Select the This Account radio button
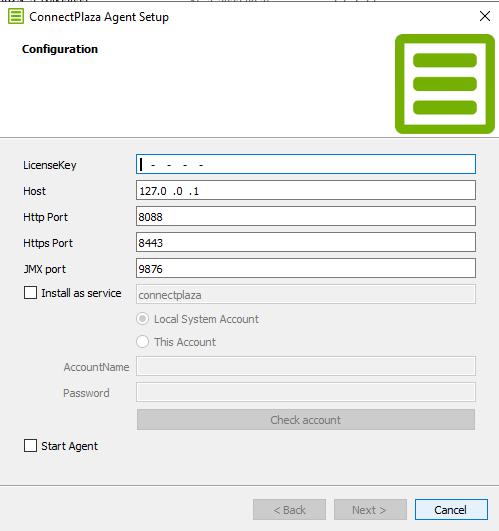Viewport: 499px width, 531px height. point(143,342)
